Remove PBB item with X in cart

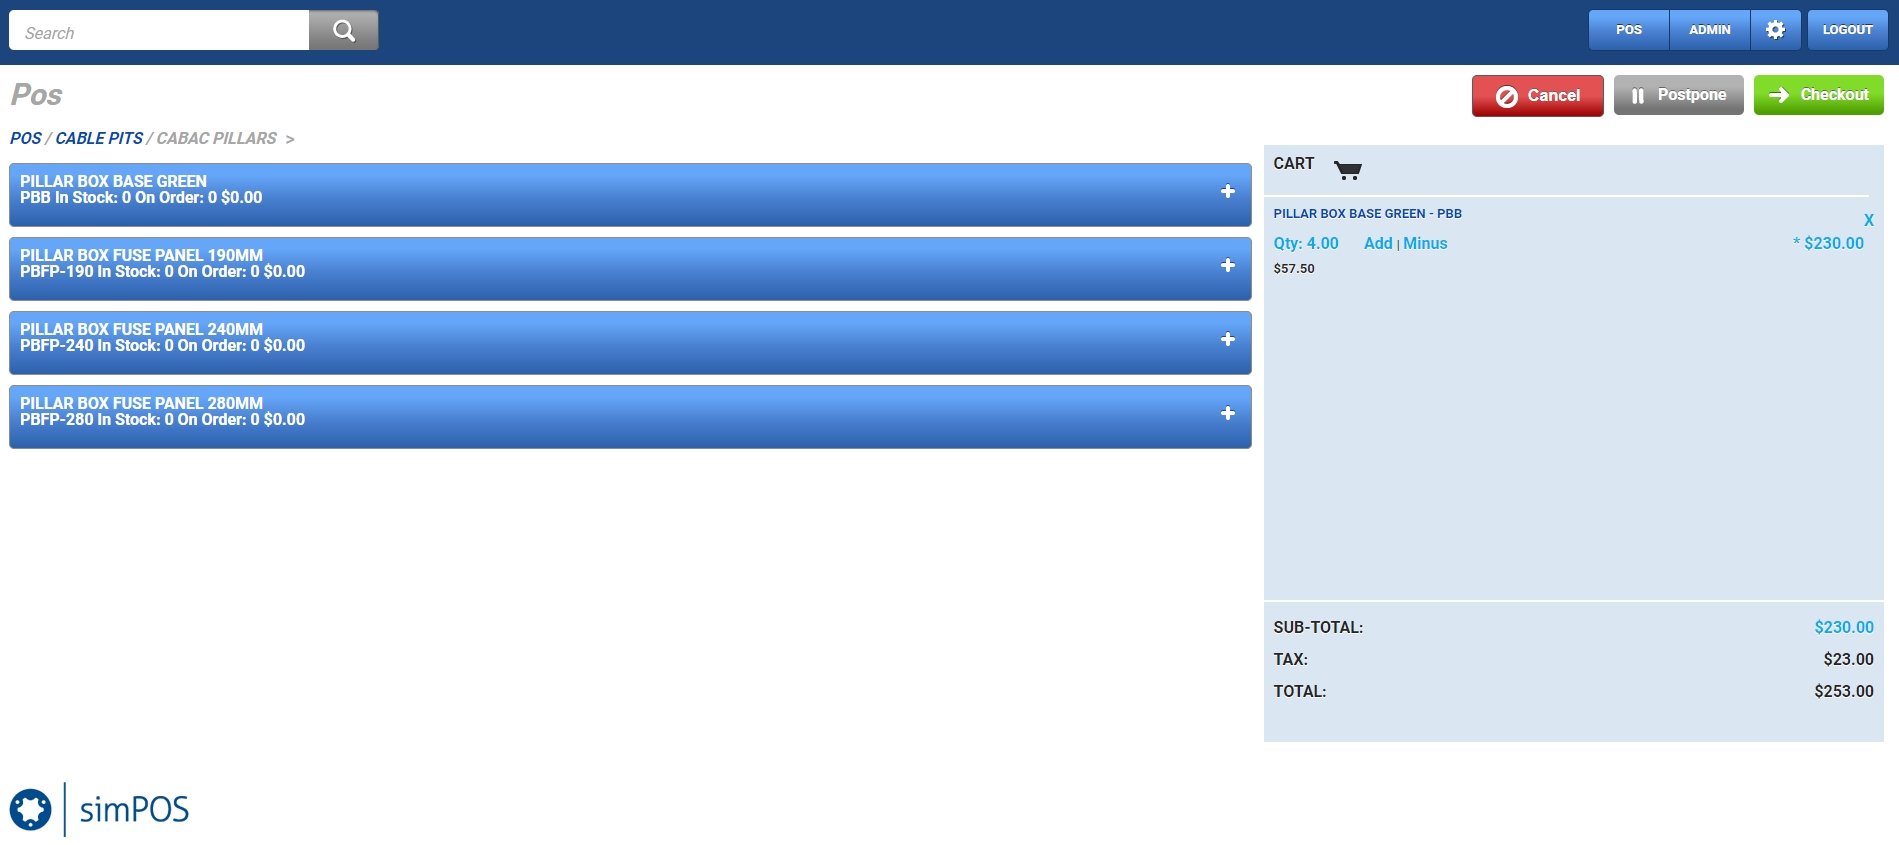pos(1868,220)
